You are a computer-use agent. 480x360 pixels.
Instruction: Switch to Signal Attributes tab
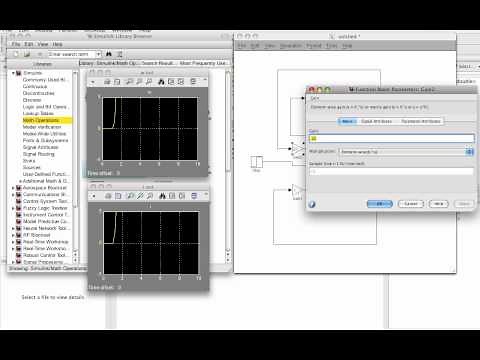376,121
